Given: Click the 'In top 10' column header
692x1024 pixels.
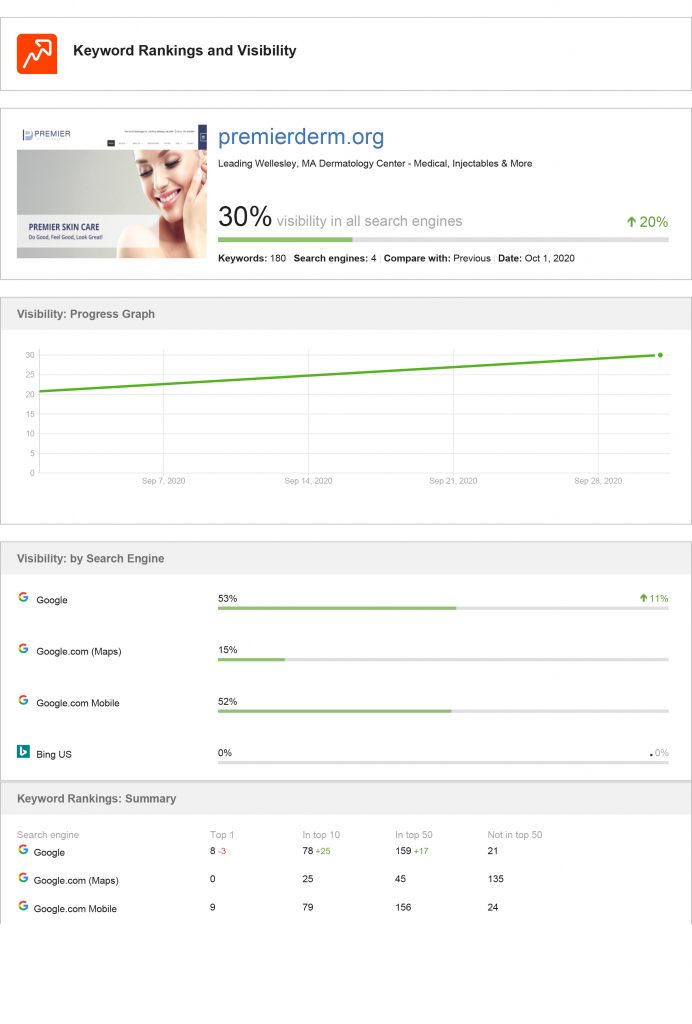Looking at the screenshot, I should coord(321,835).
